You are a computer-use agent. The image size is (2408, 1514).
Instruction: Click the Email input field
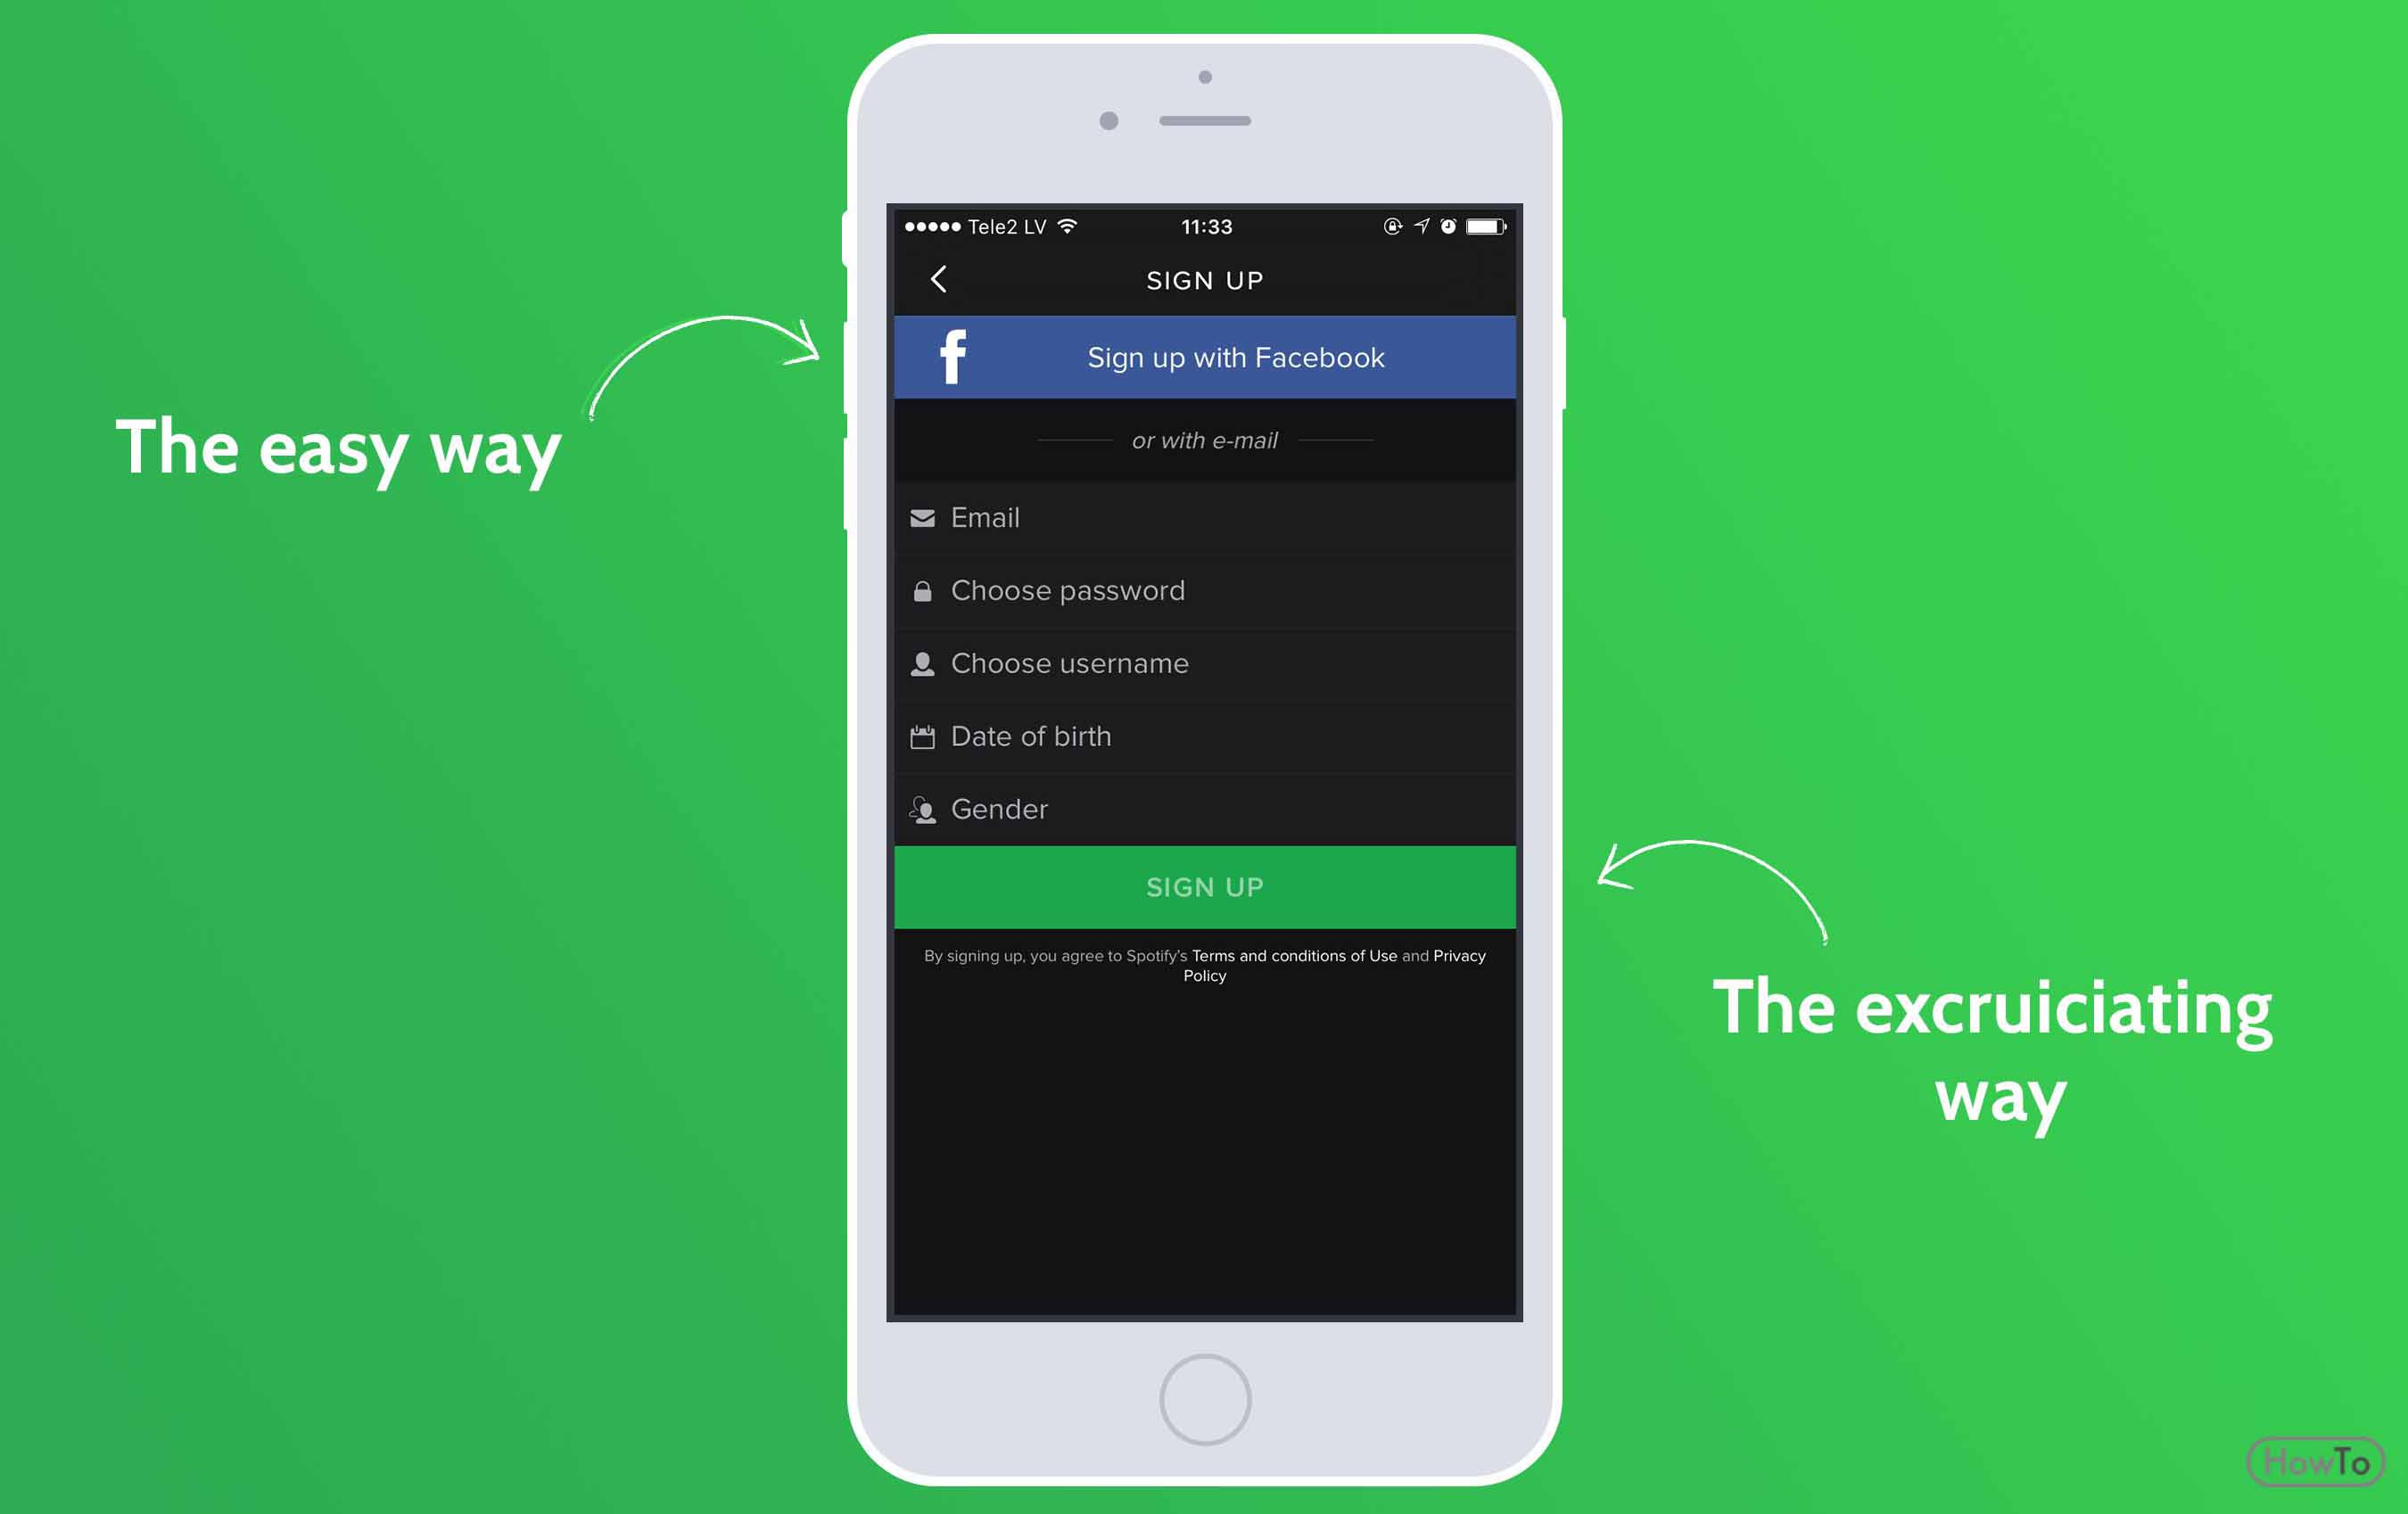point(1203,518)
